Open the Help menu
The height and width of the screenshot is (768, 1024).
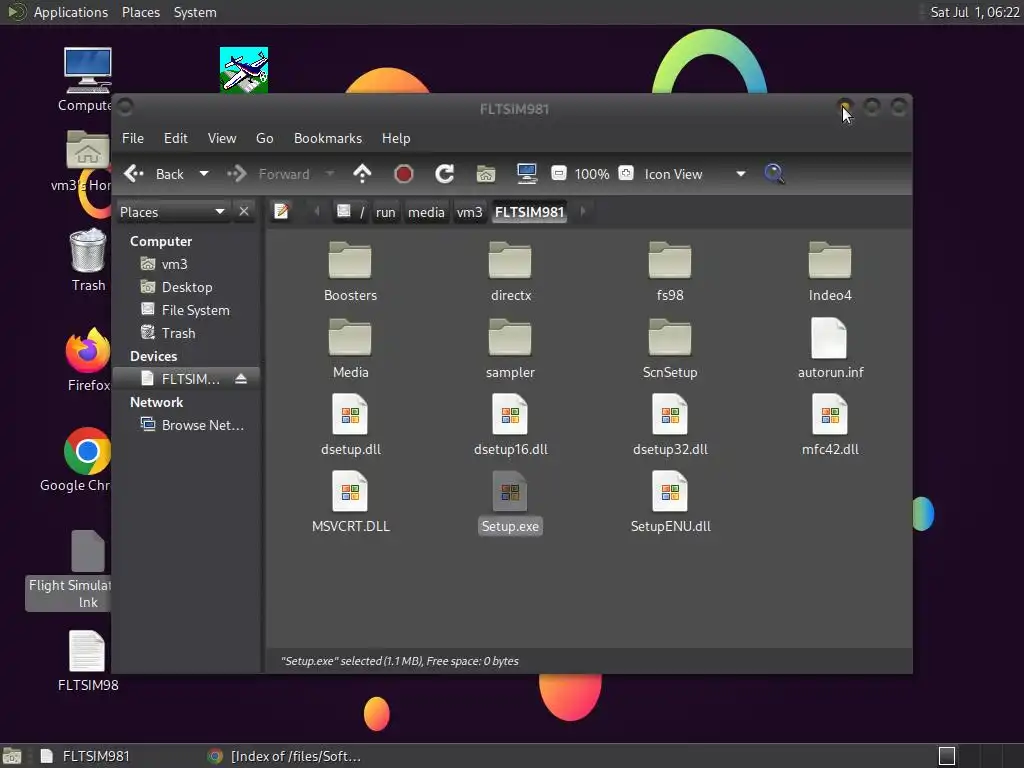pyautogui.click(x=396, y=138)
